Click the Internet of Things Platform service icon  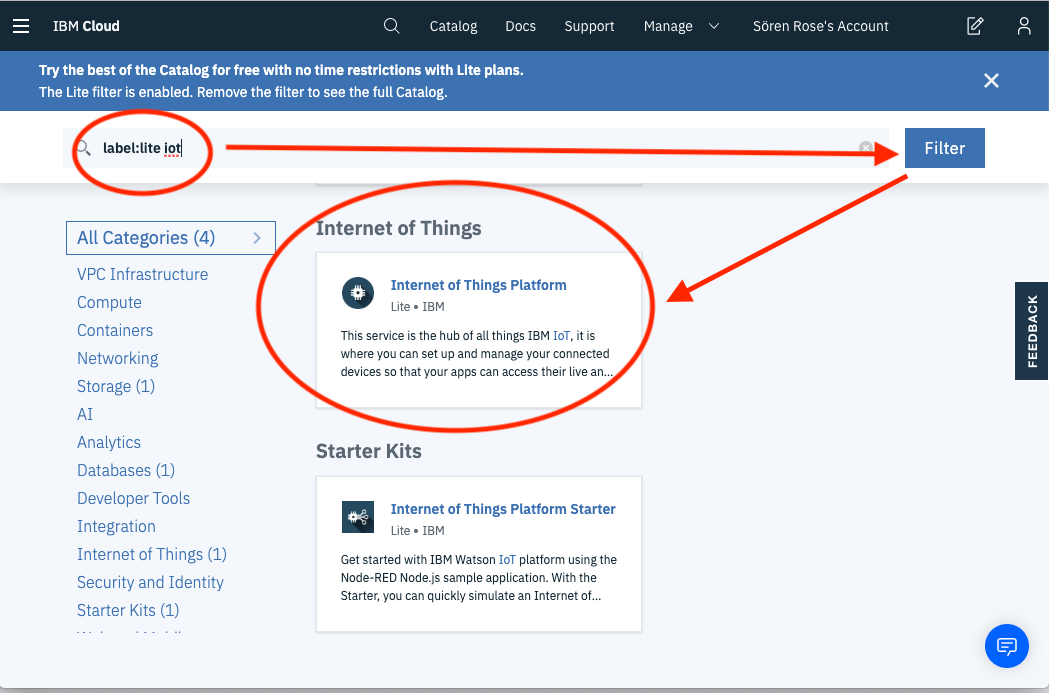(357, 293)
